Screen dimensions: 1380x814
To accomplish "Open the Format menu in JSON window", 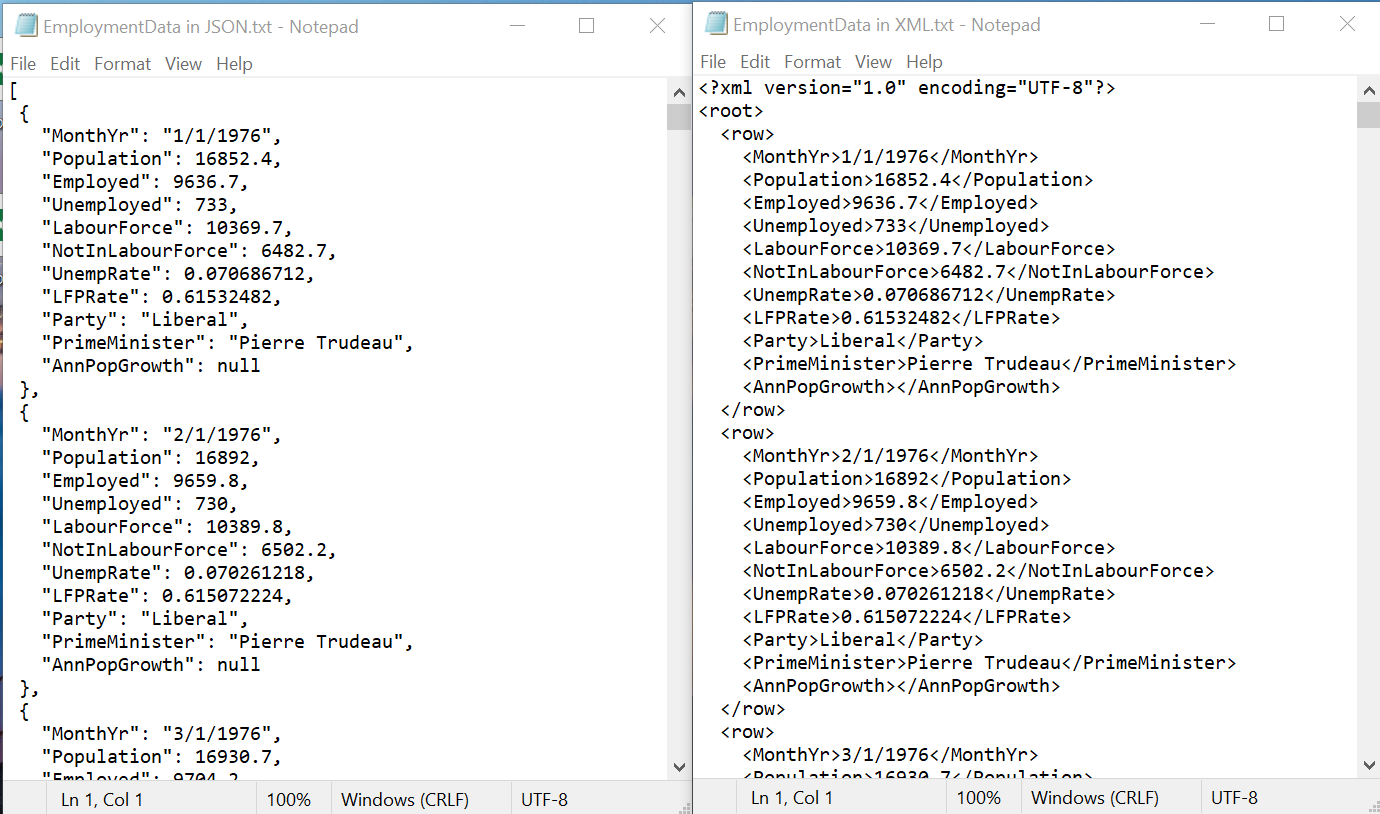I will (122, 63).
